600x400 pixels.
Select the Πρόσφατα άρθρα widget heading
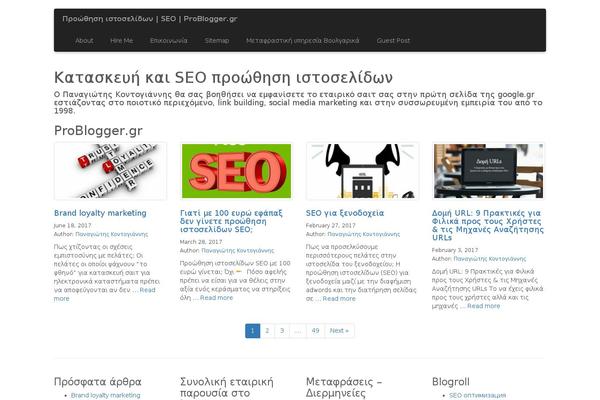click(98, 382)
